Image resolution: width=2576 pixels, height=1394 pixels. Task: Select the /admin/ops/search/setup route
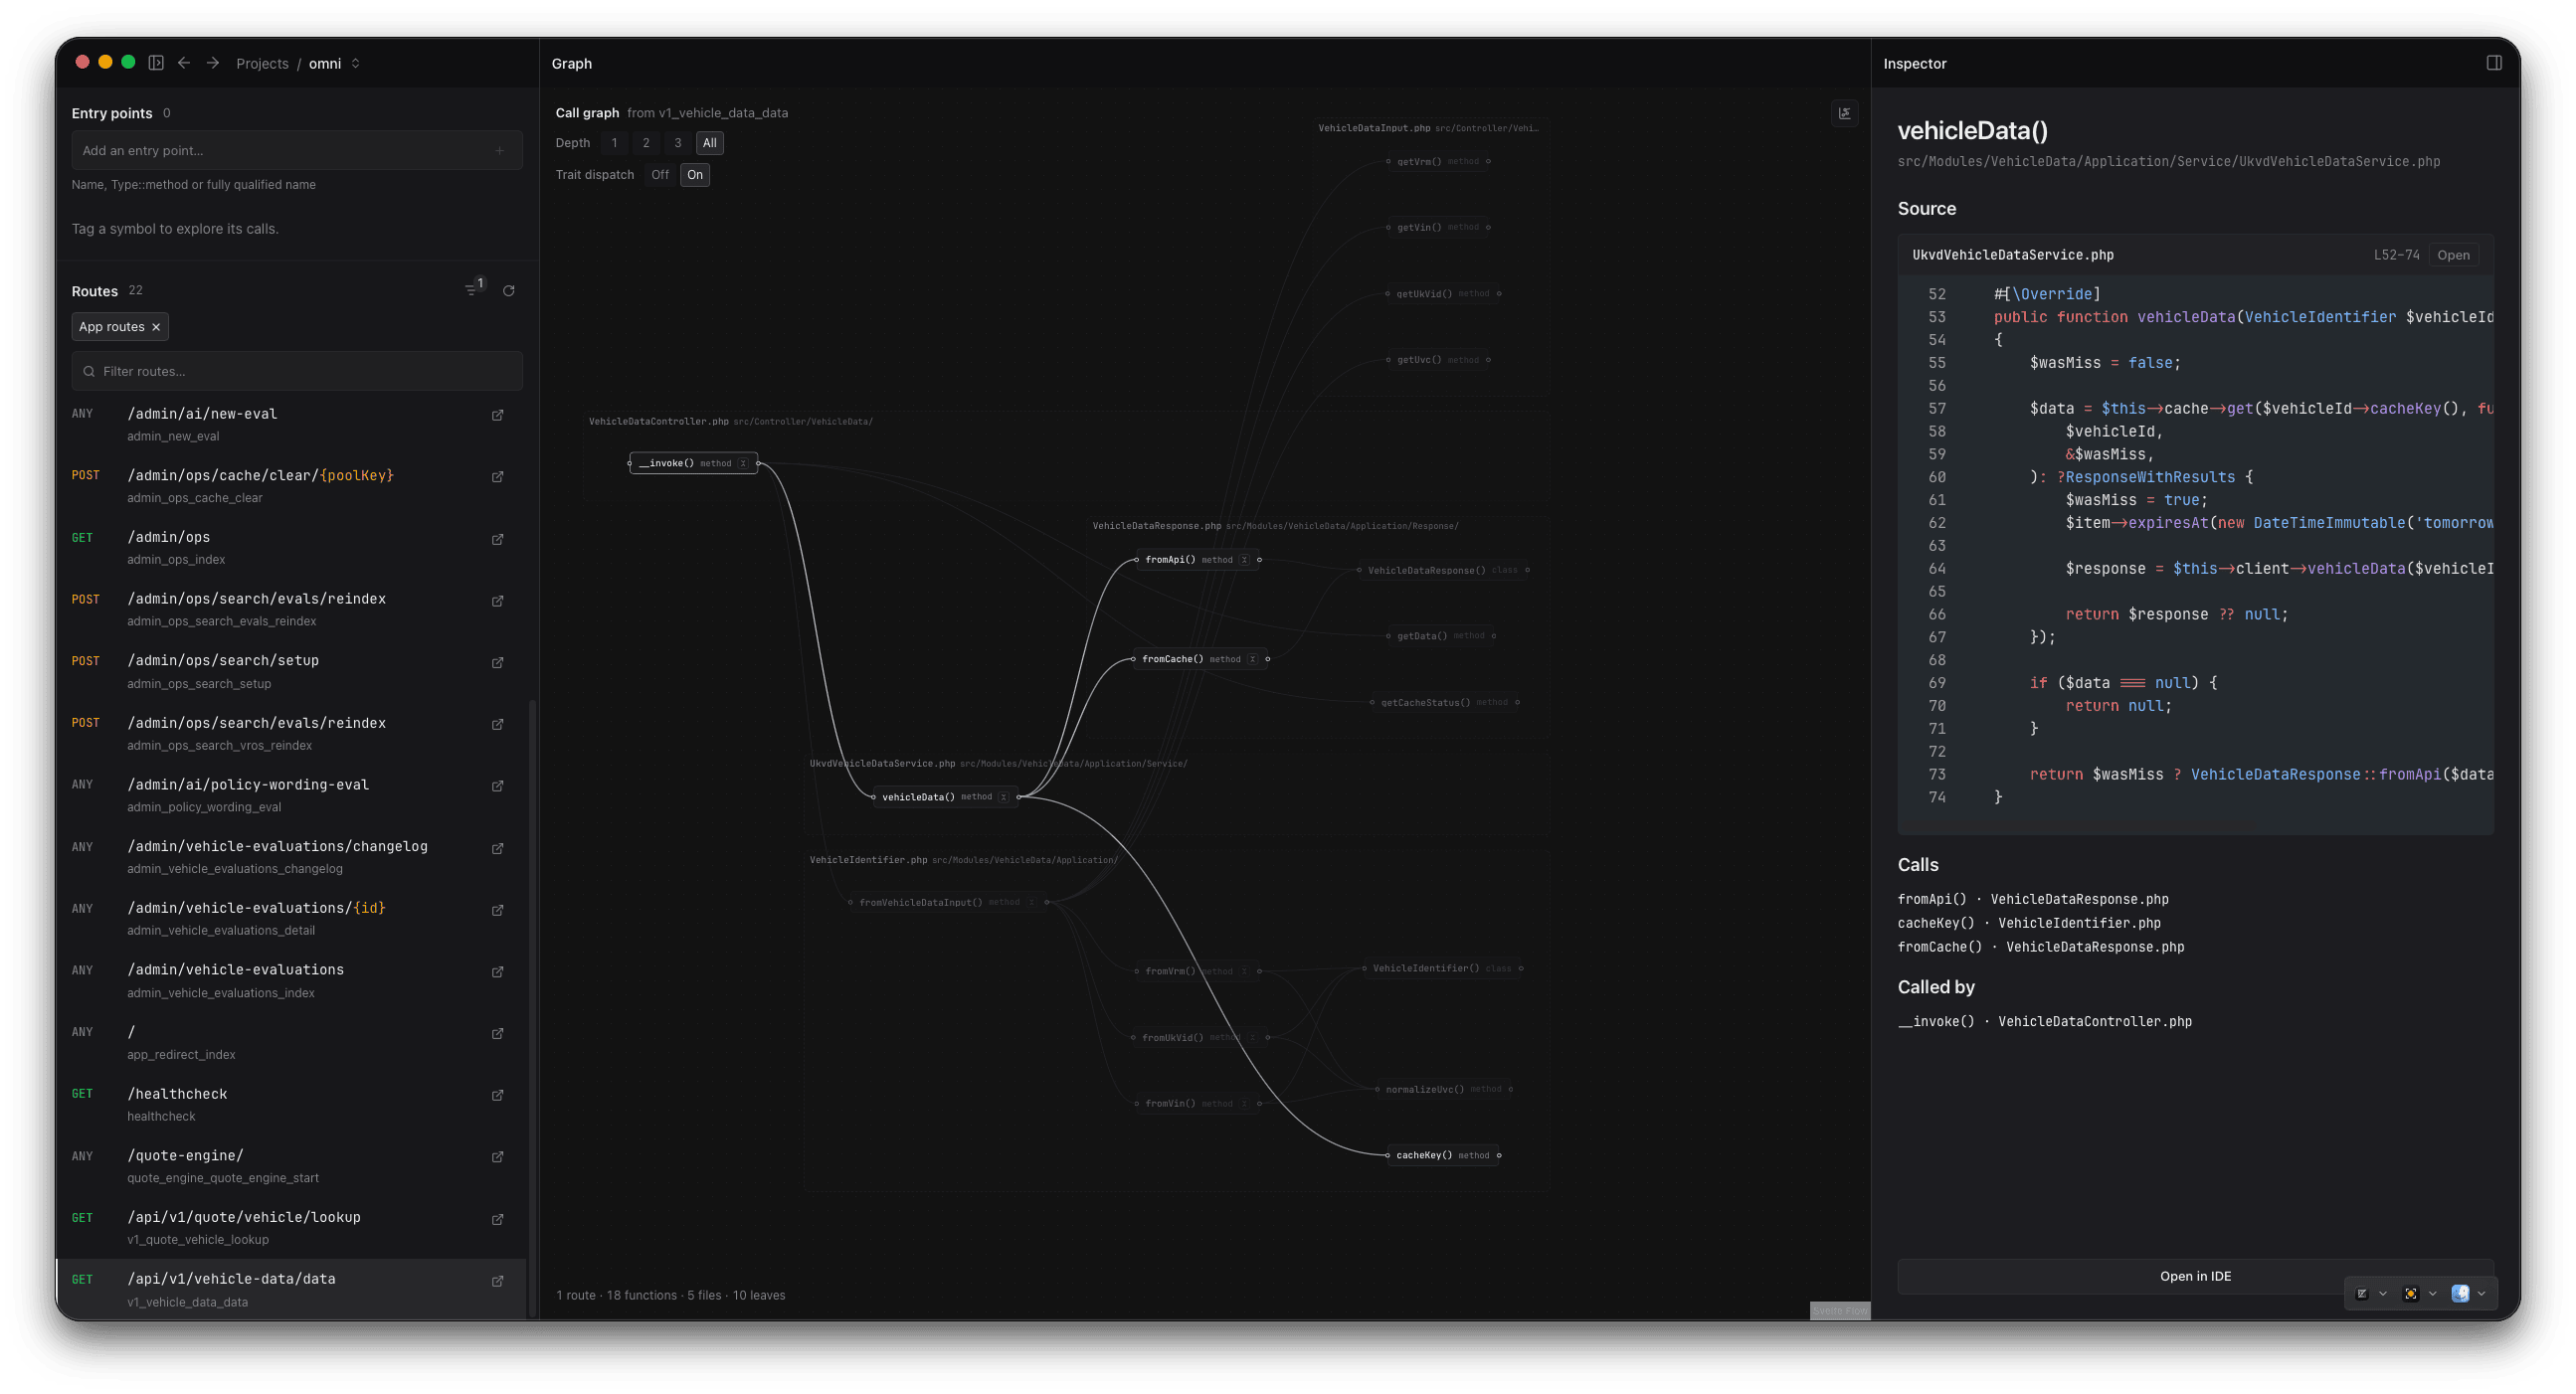click(291, 671)
